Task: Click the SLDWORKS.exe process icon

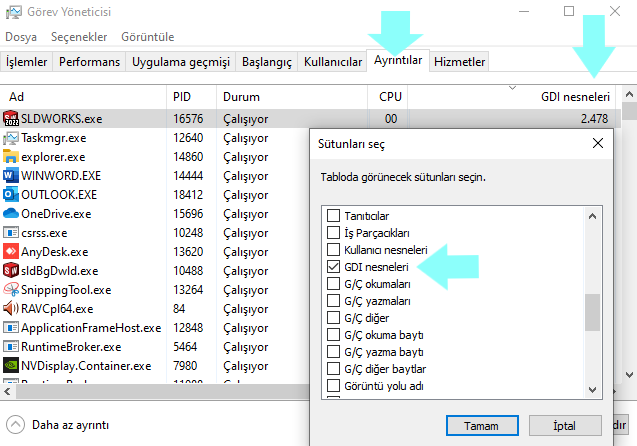Action: click(12, 119)
